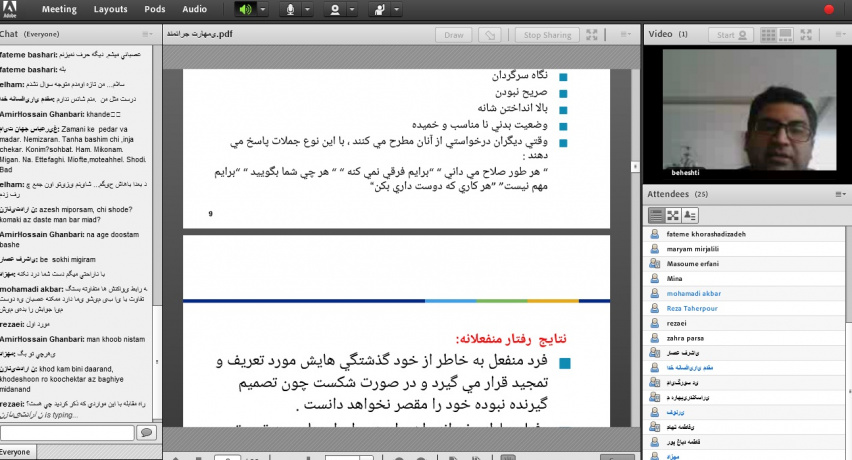Click the chat message input field

[67, 433]
